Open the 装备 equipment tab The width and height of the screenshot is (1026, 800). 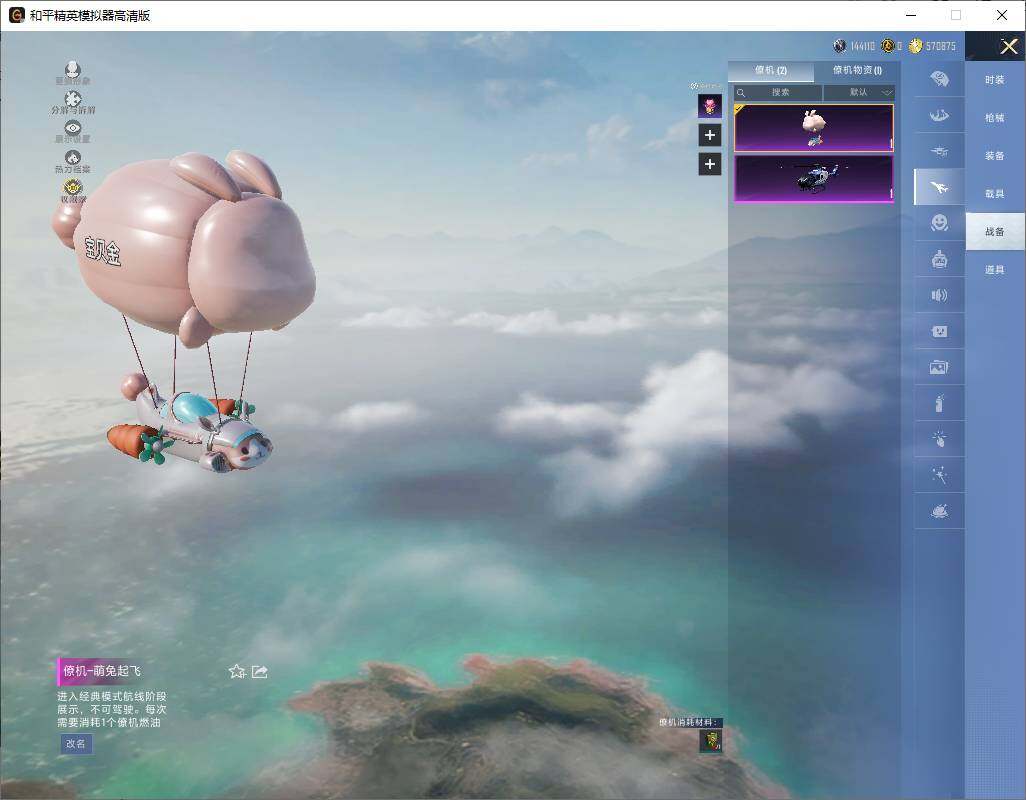click(995, 156)
